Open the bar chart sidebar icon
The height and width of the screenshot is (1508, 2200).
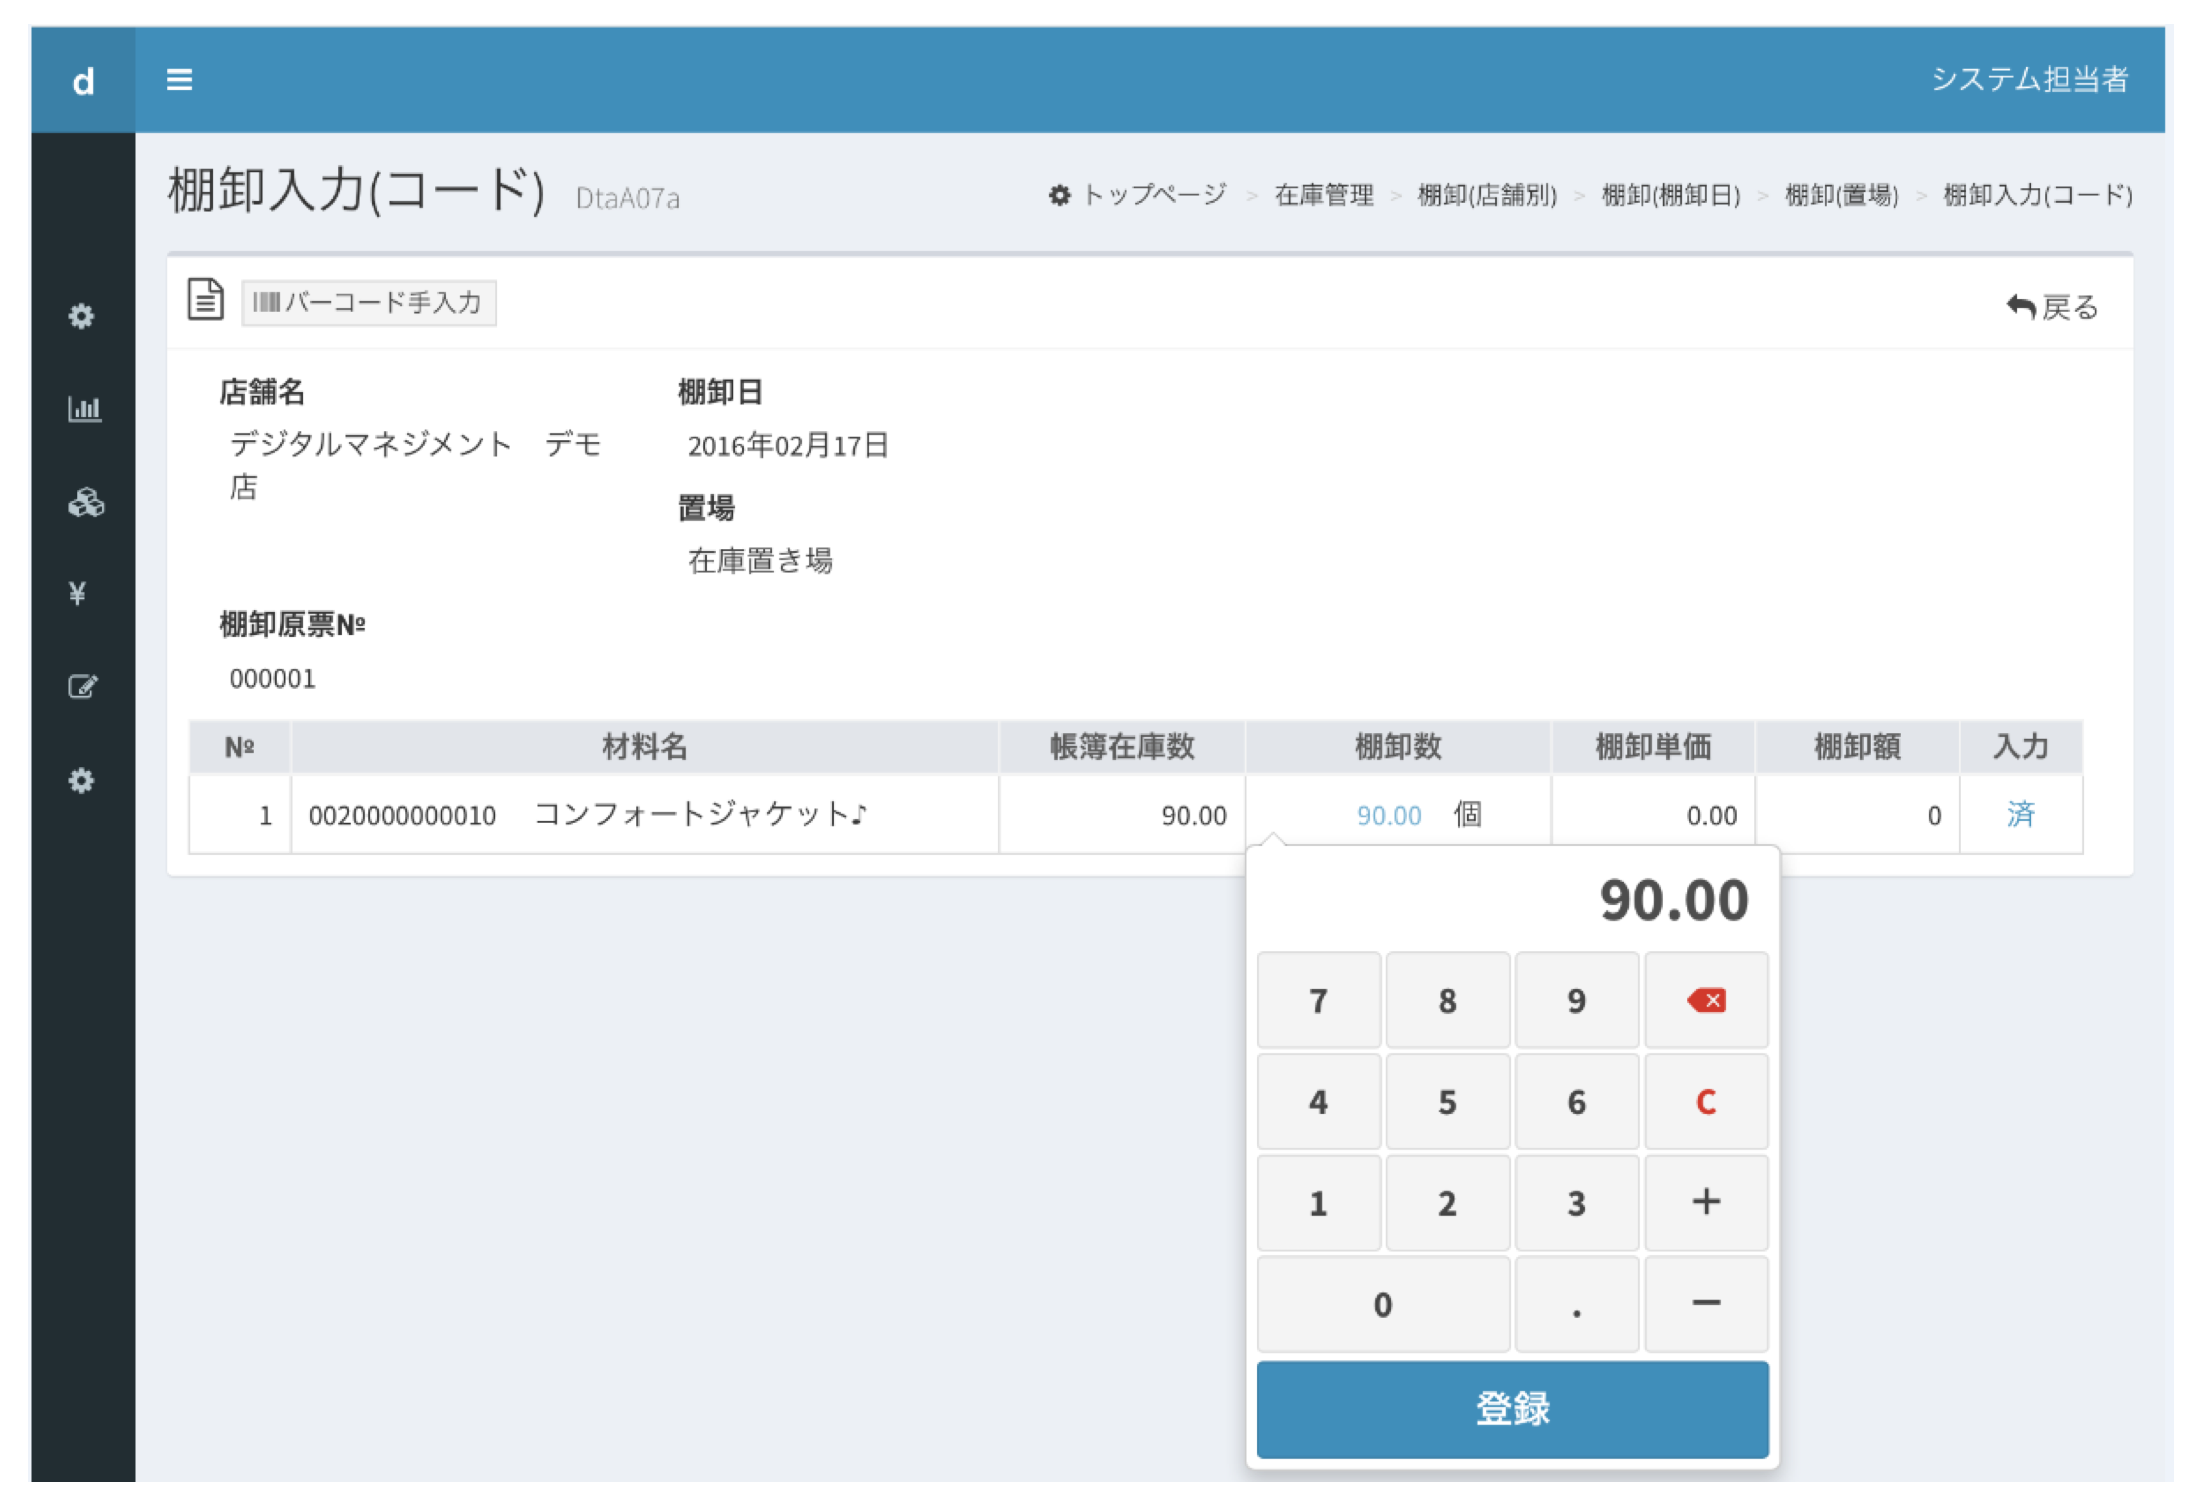point(84,408)
